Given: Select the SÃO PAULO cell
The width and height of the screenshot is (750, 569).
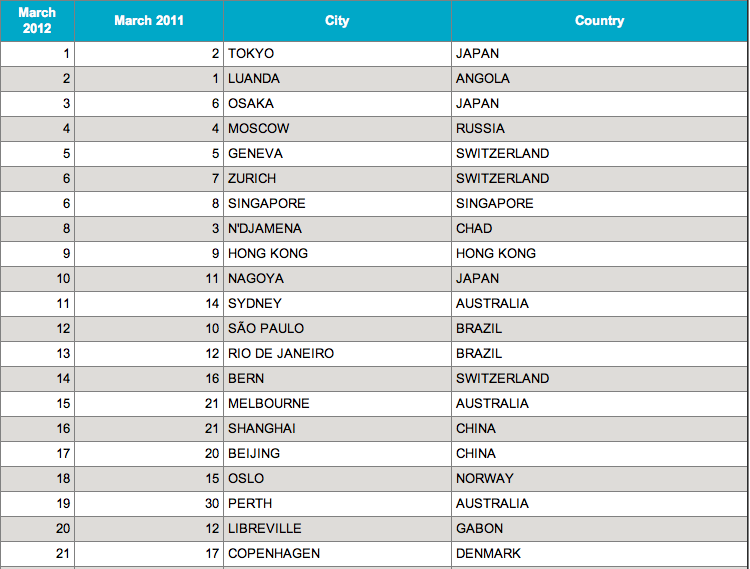Looking at the screenshot, I should point(337,328).
